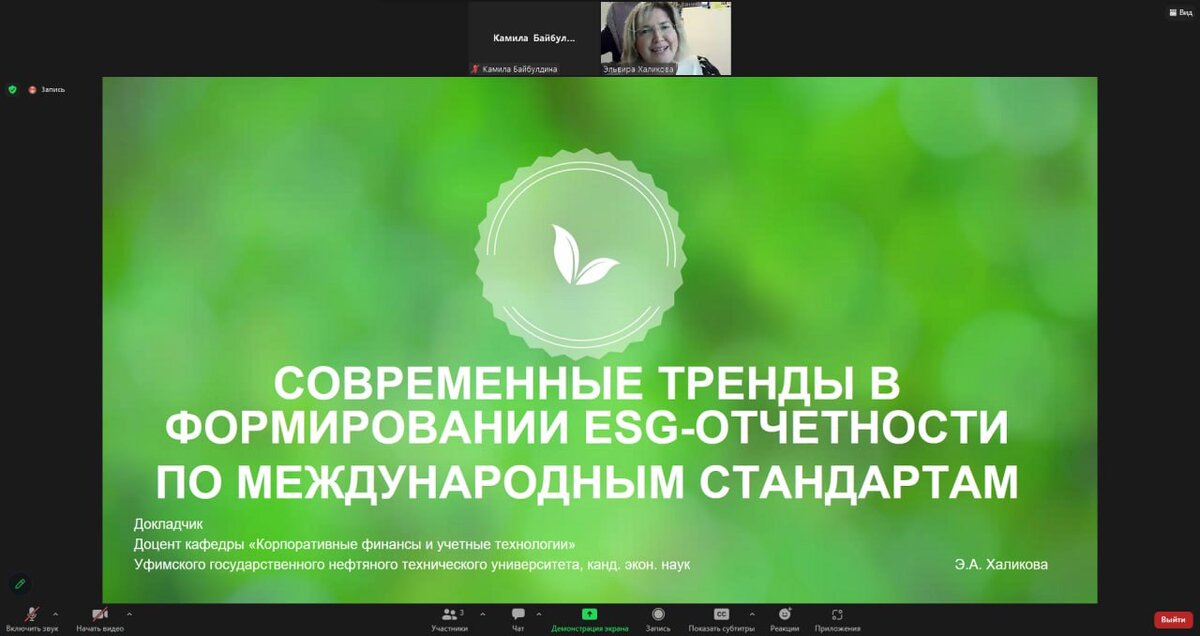
Task: Expand participants list options chevron
Action: [483, 613]
